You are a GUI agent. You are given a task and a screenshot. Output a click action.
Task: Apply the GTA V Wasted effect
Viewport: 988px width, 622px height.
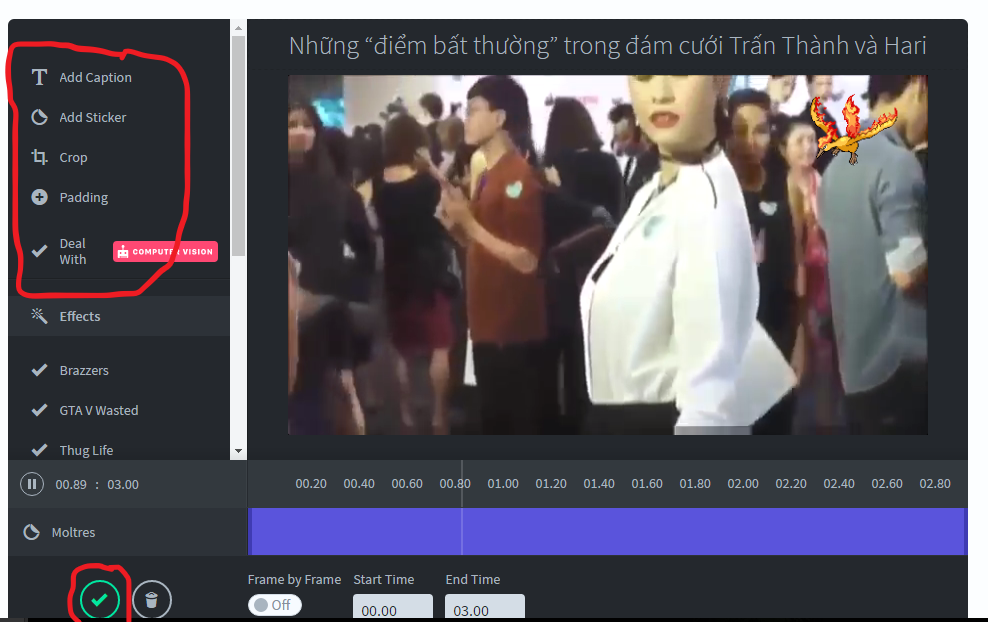click(99, 410)
